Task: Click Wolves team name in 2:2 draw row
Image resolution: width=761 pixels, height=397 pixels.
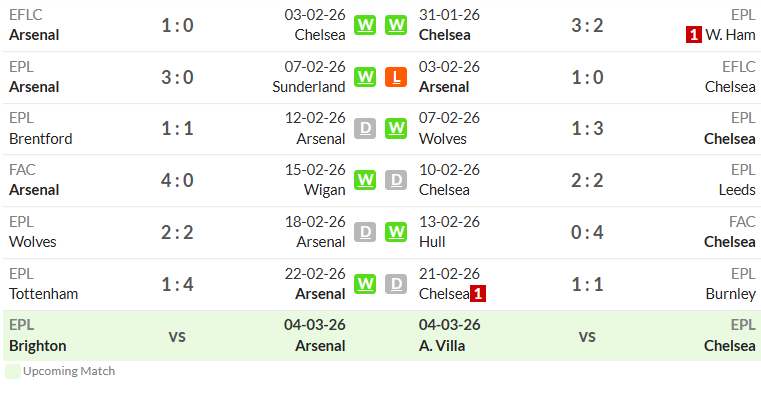Action: click(x=33, y=242)
